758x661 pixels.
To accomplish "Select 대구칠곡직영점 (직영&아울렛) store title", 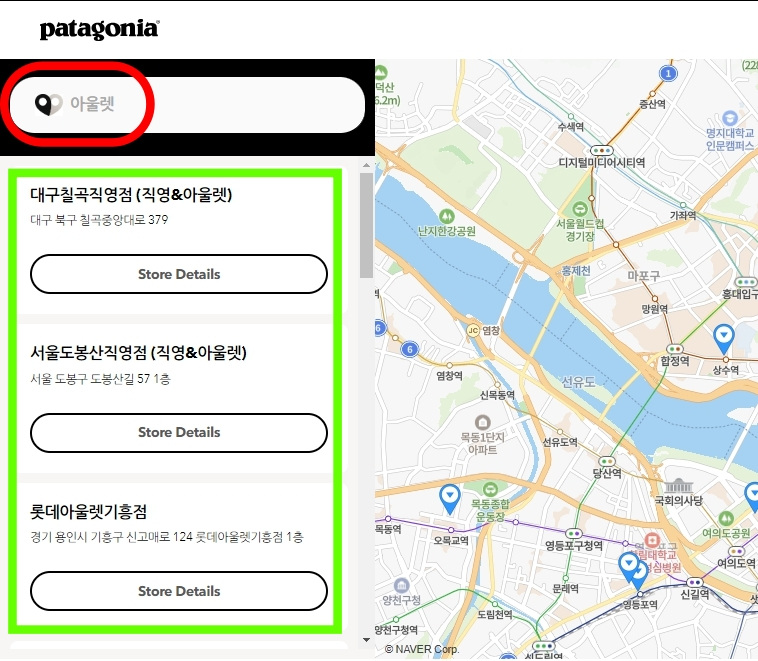I will [x=131, y=194].
